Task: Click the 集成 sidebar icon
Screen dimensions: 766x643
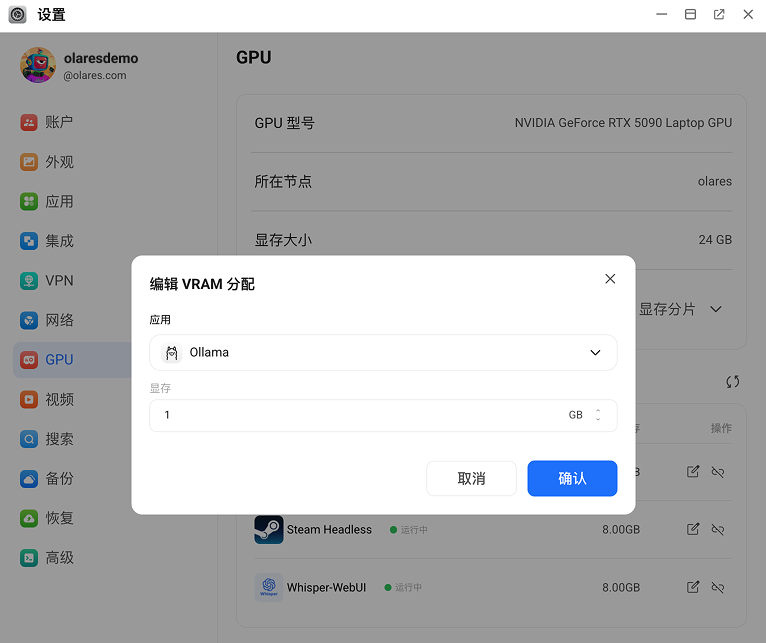Action: 29,241
